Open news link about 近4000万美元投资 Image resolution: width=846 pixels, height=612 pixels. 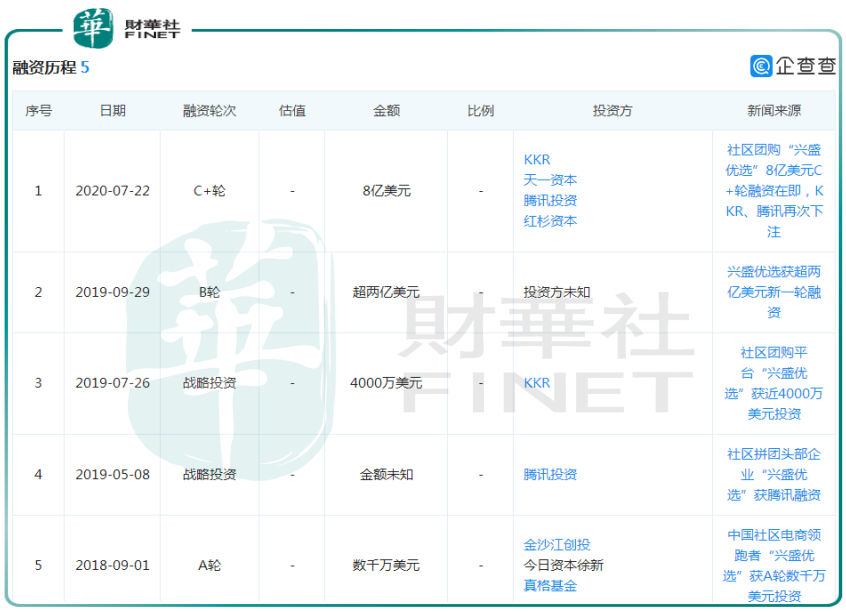point(774,383)
